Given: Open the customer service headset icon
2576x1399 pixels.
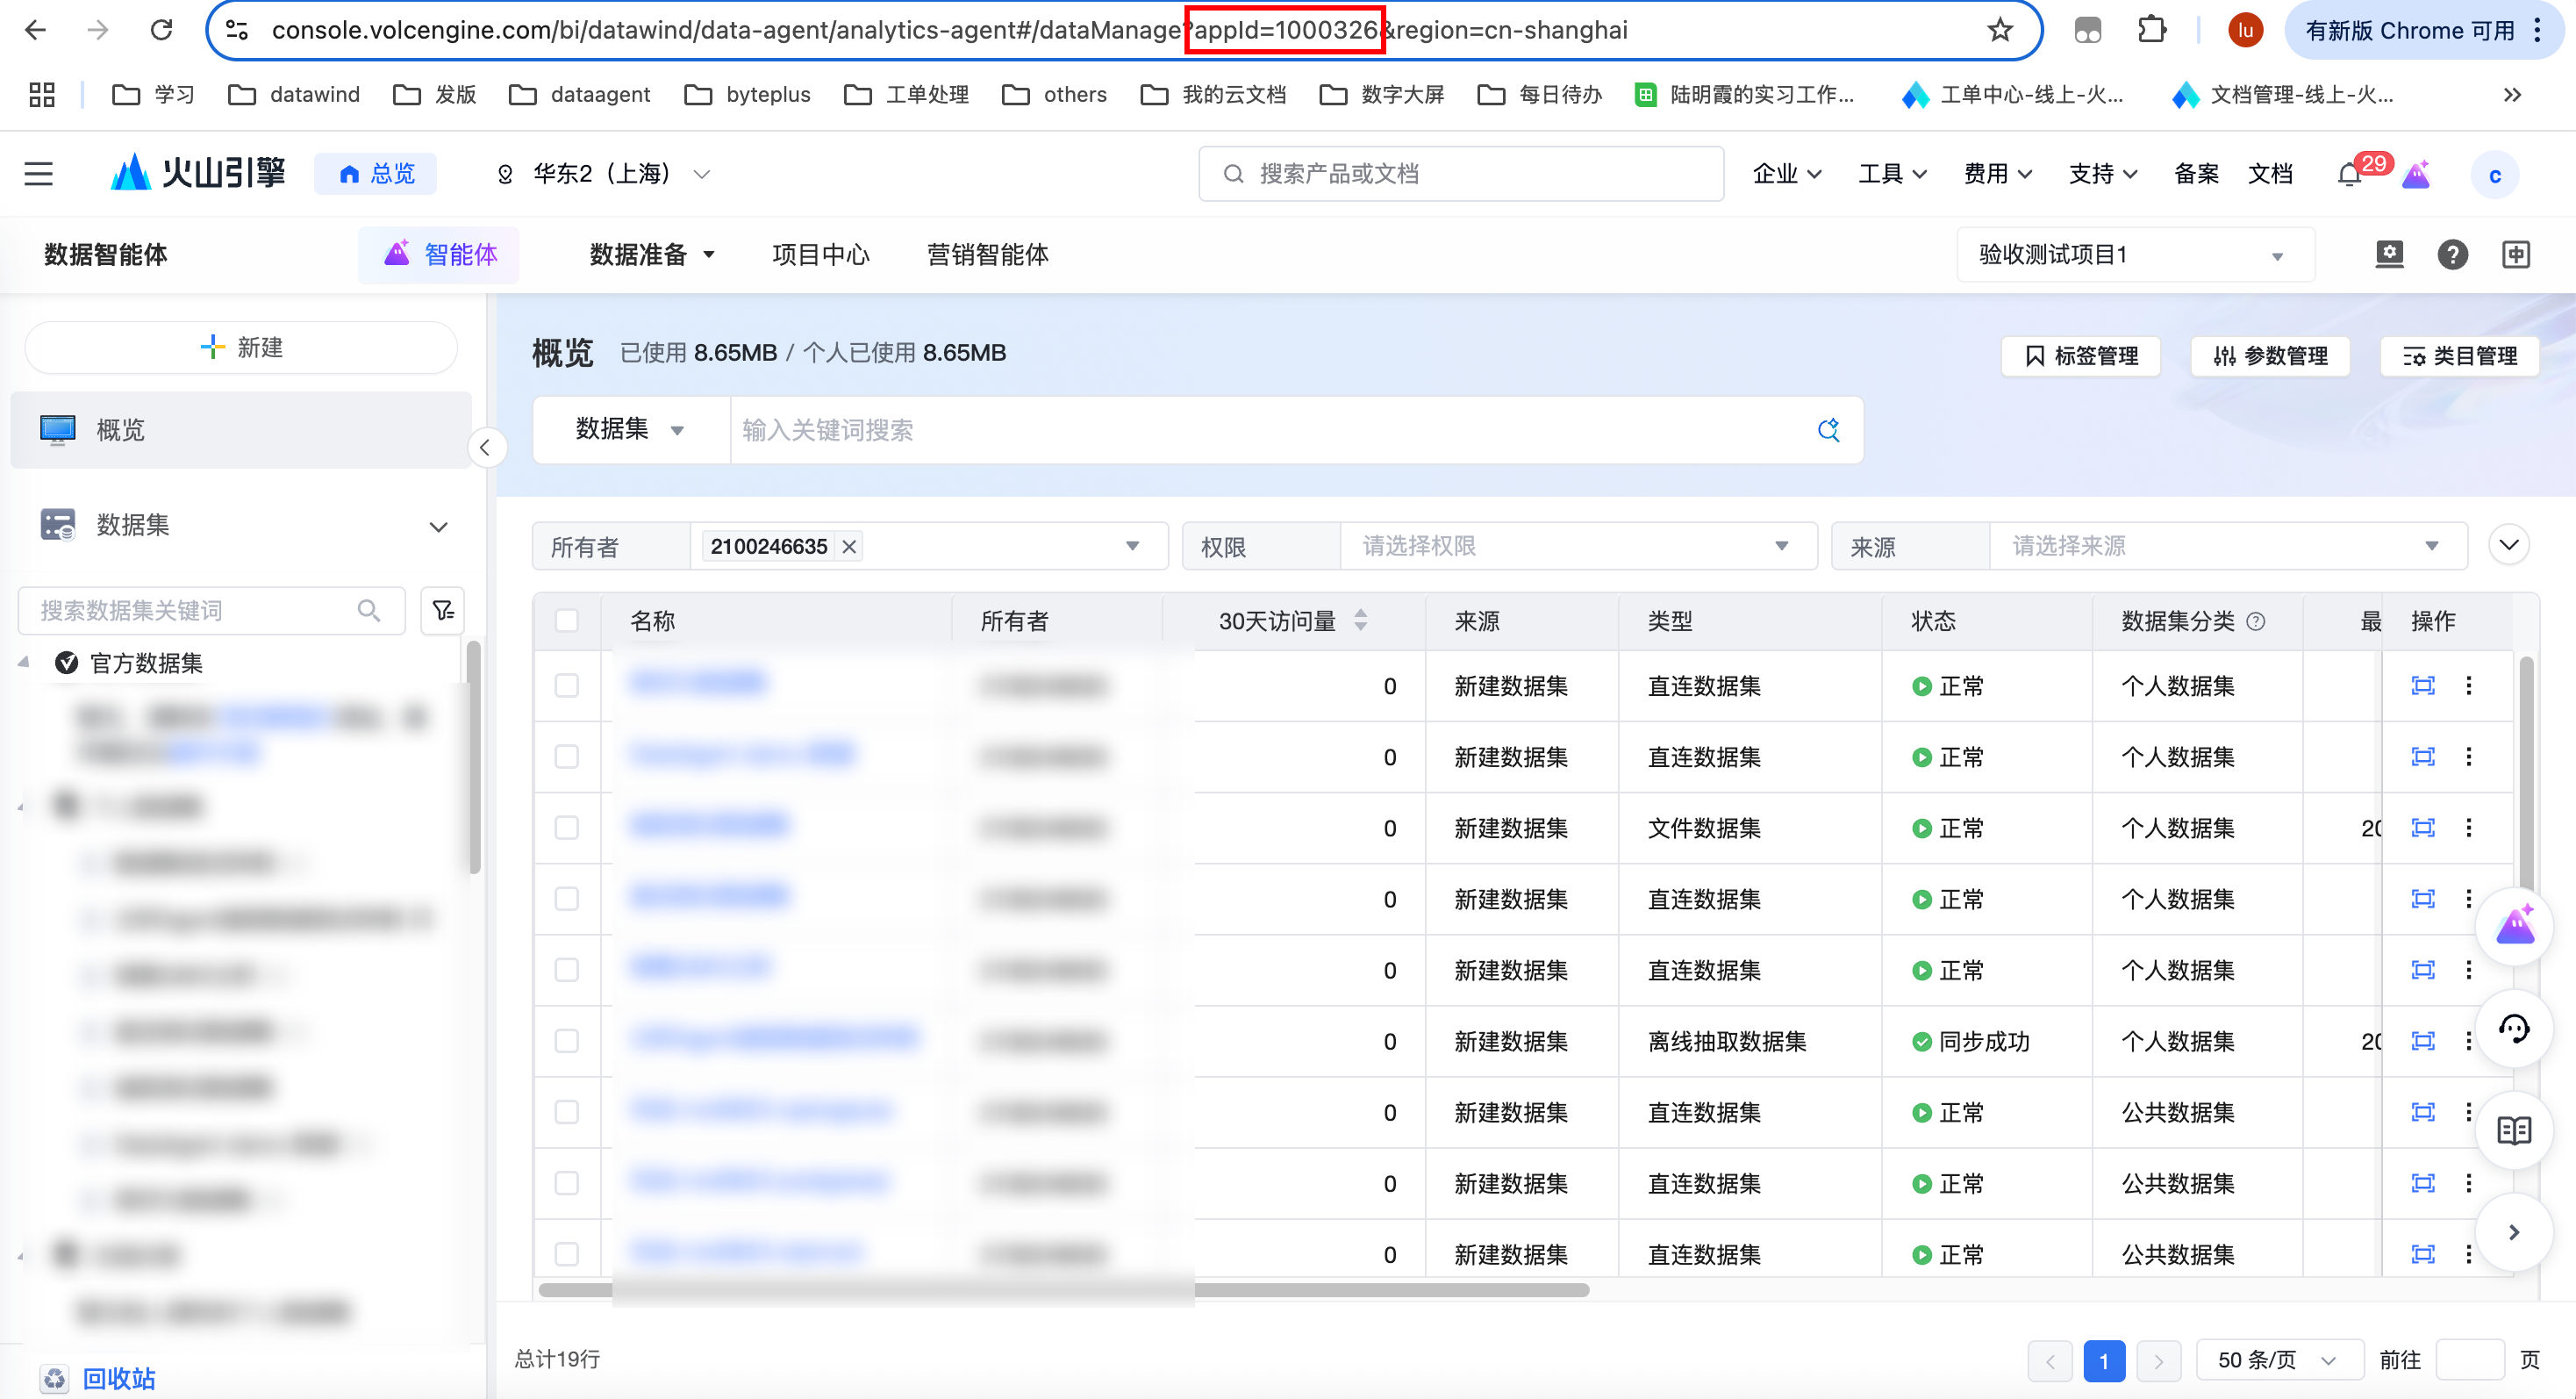Looking at the screenshot, I should pyautogui.click(x=2514, y=1029).
